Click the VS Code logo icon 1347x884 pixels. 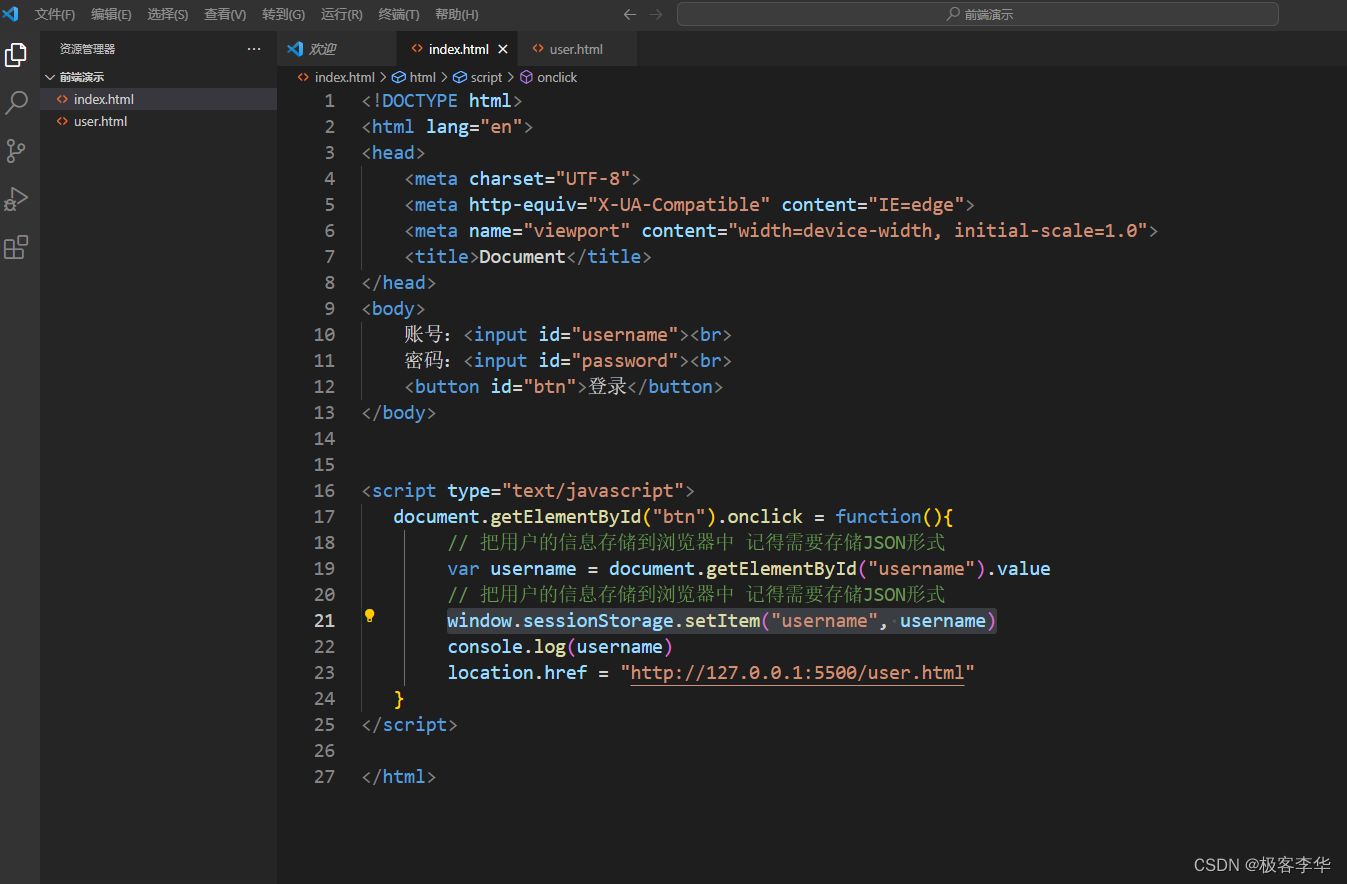[x=11, y=14]
